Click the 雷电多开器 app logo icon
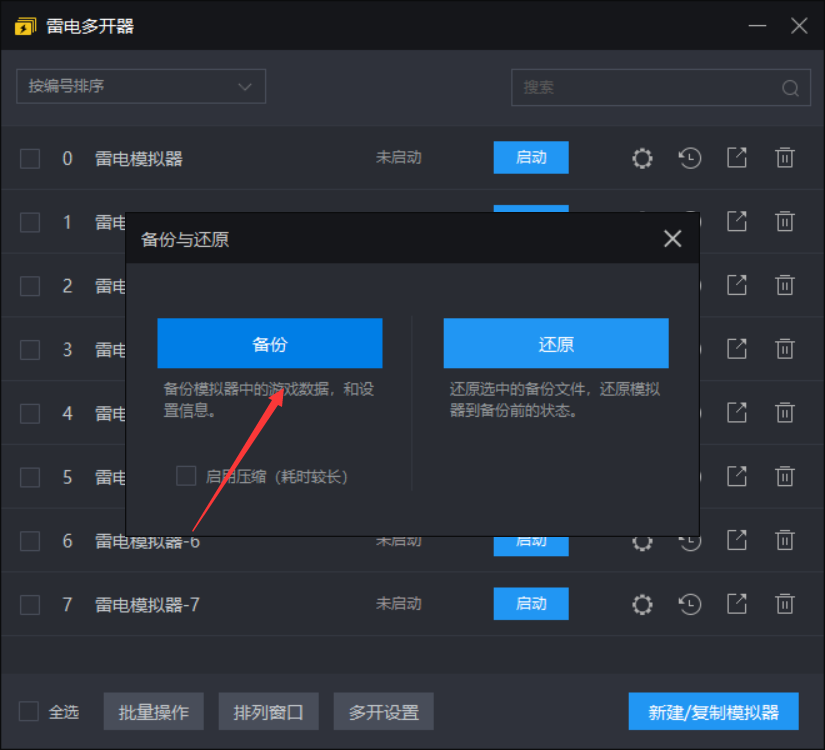This screenshot has width=825, height=750. (25, 26)
